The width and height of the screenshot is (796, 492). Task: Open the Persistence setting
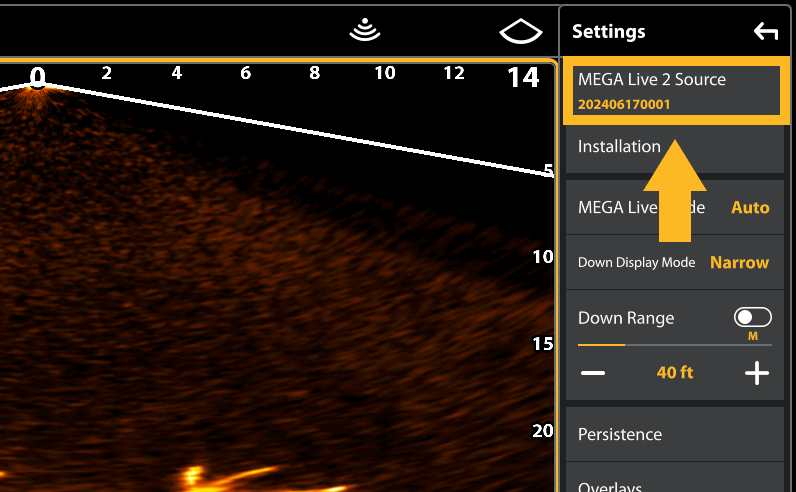(675, 434)
